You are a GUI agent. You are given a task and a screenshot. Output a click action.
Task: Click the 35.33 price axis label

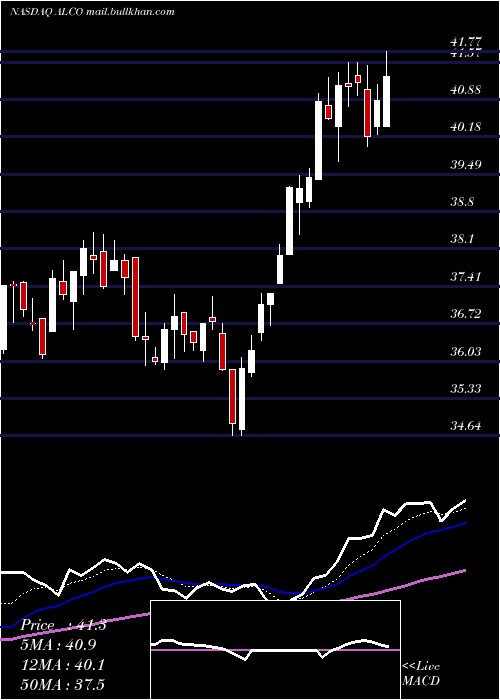pos(466,389)
